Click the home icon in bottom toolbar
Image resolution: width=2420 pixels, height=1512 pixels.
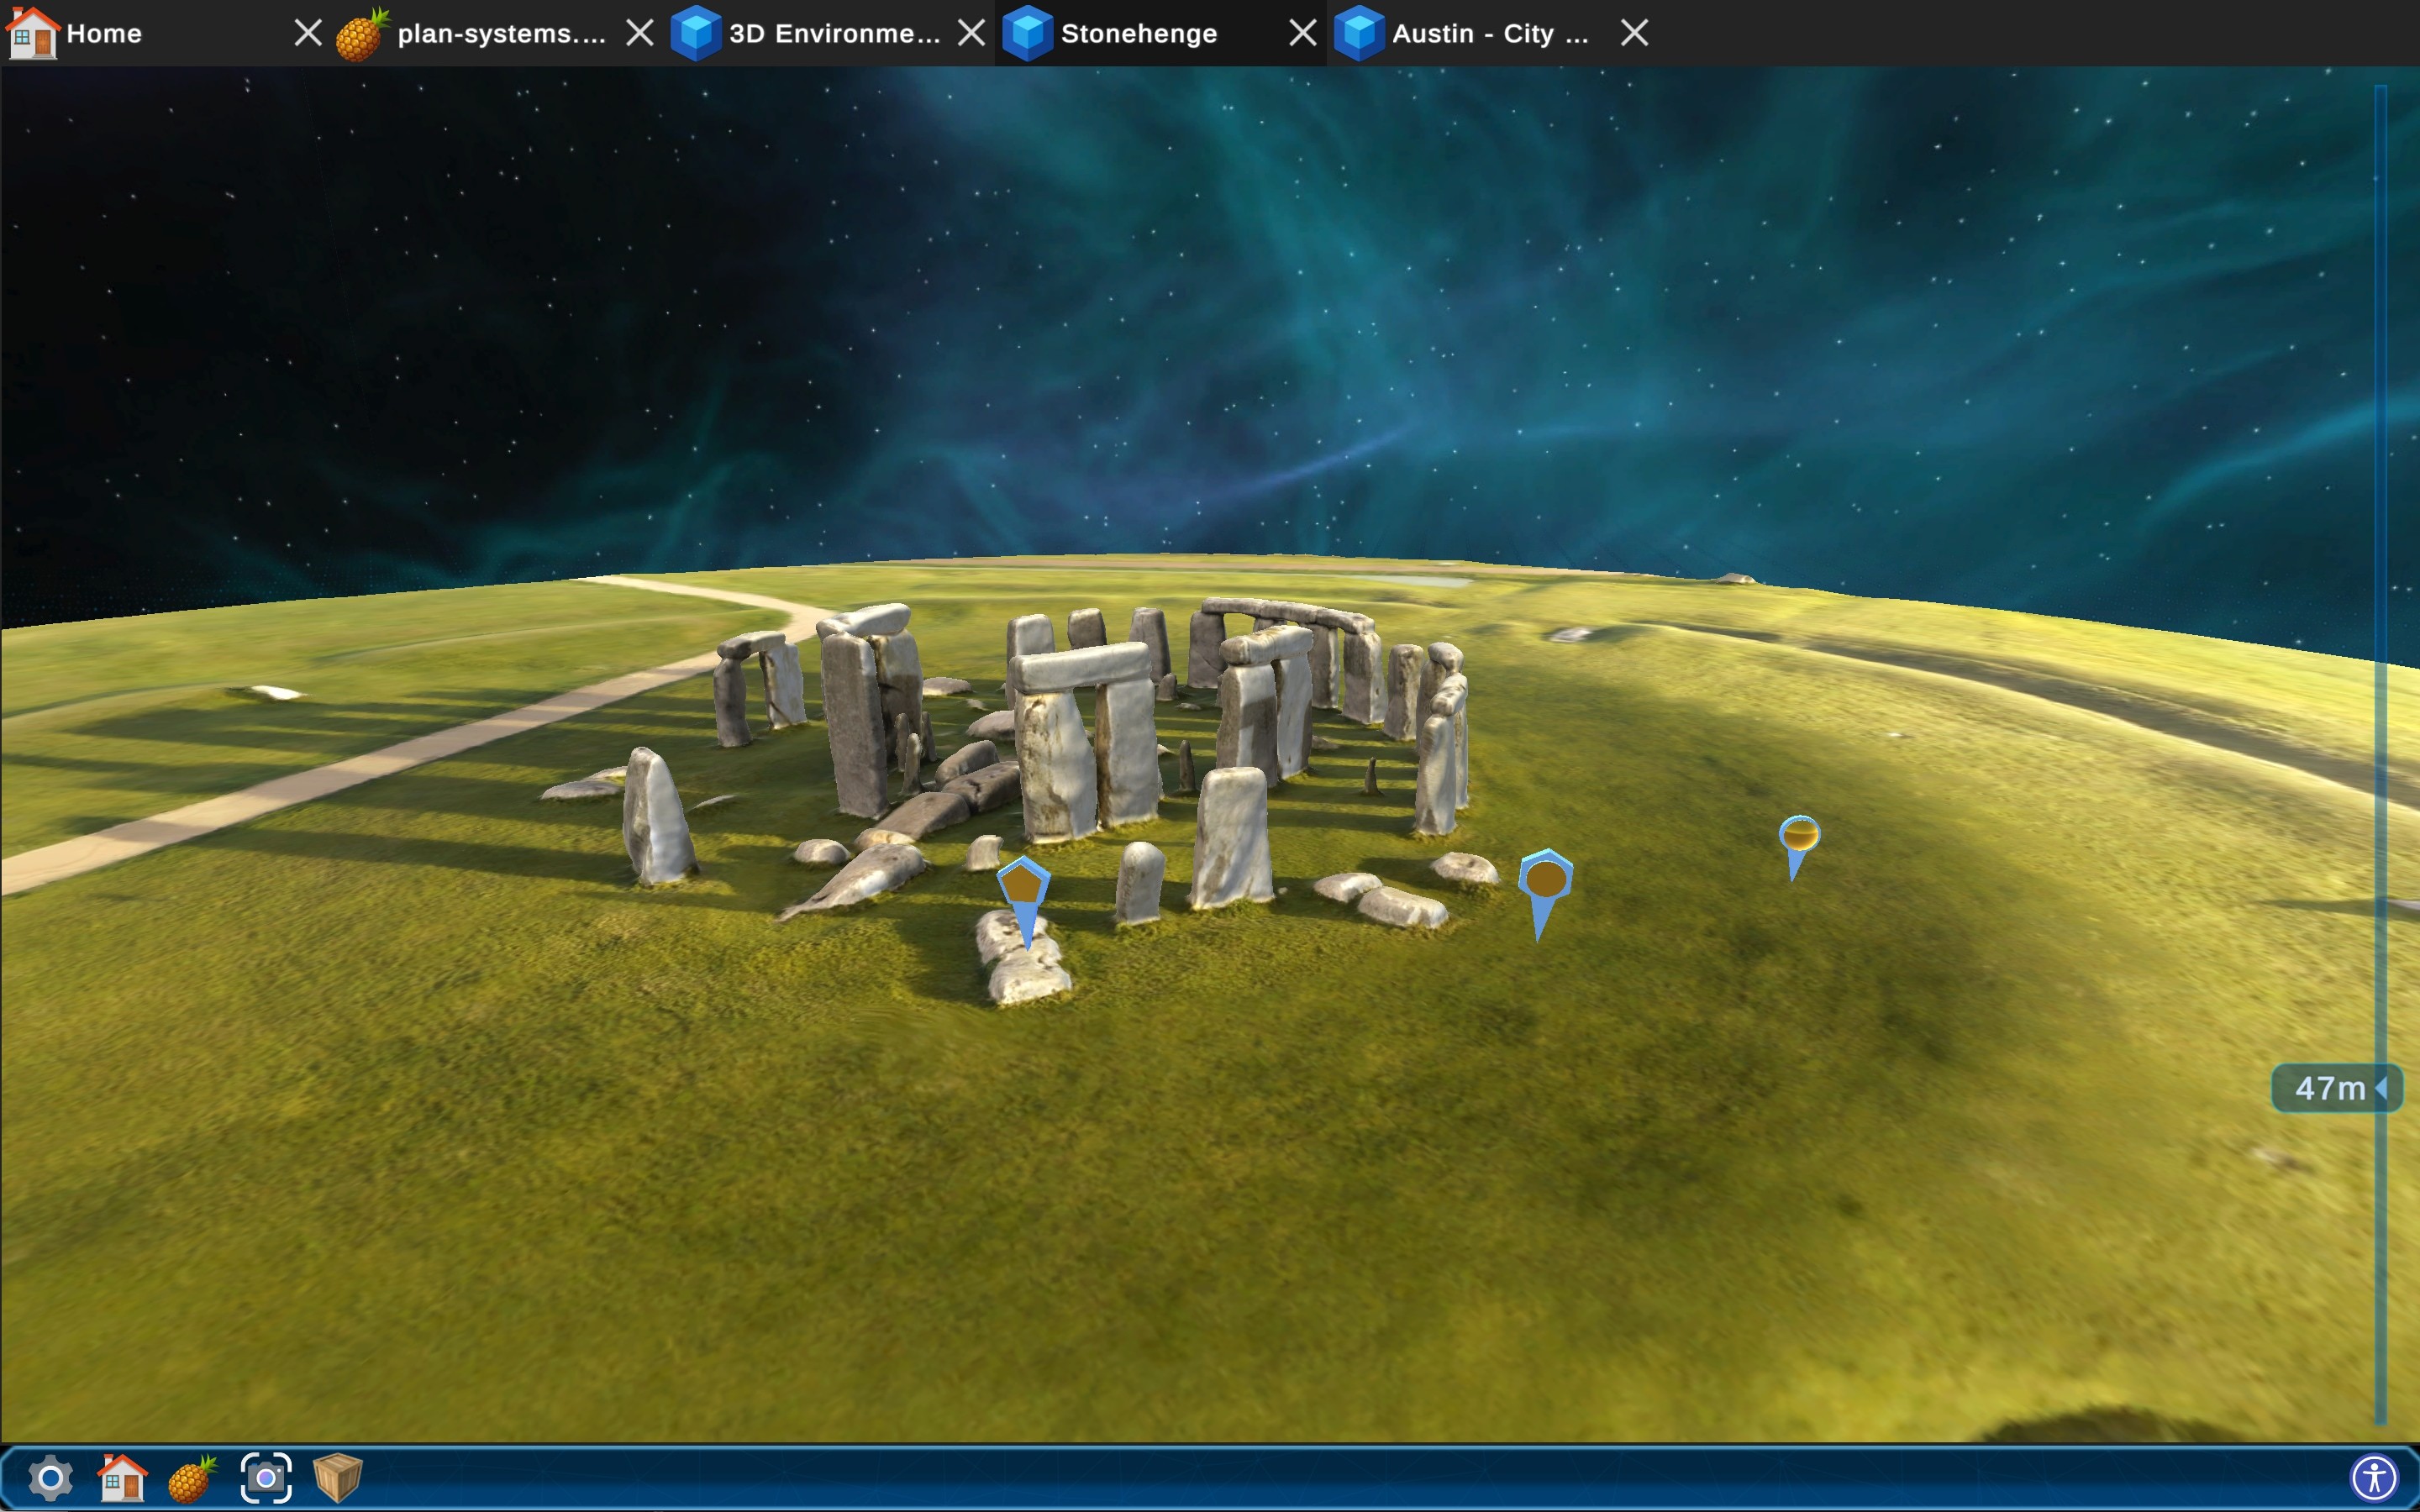(x=122, y=1477)
